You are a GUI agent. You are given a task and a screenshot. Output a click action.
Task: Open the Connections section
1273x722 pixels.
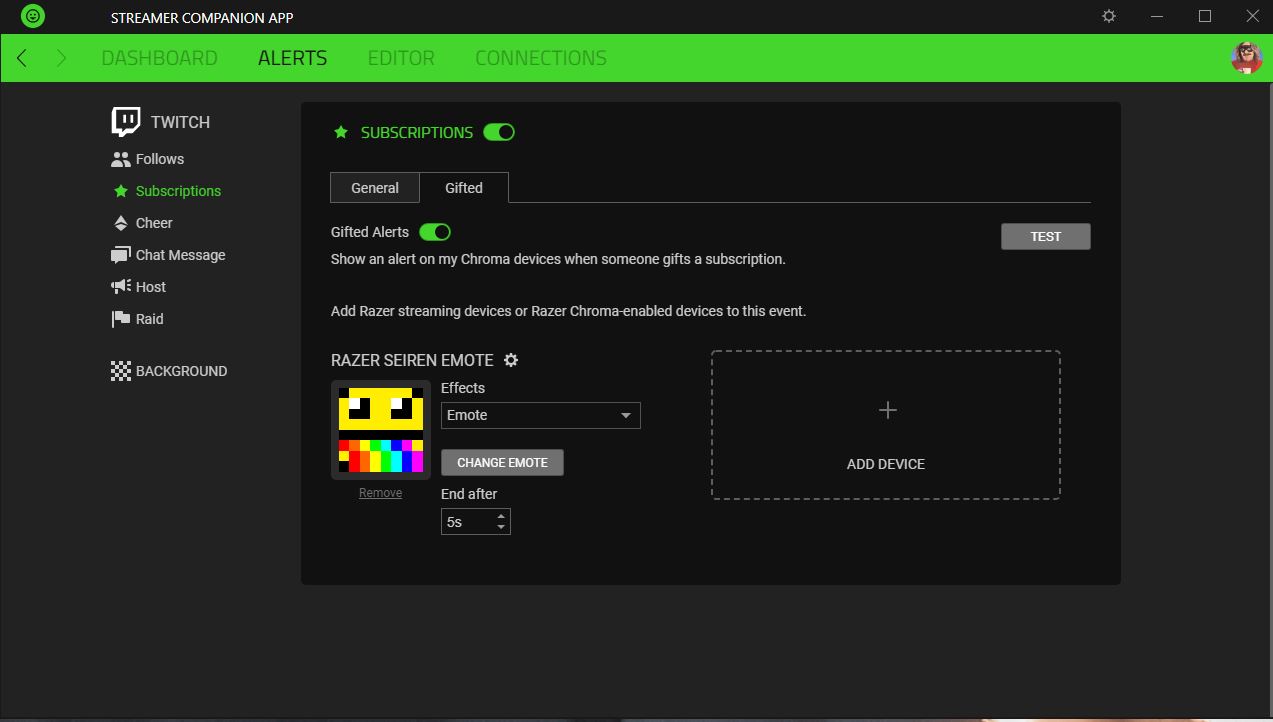(x=541, y=58)
